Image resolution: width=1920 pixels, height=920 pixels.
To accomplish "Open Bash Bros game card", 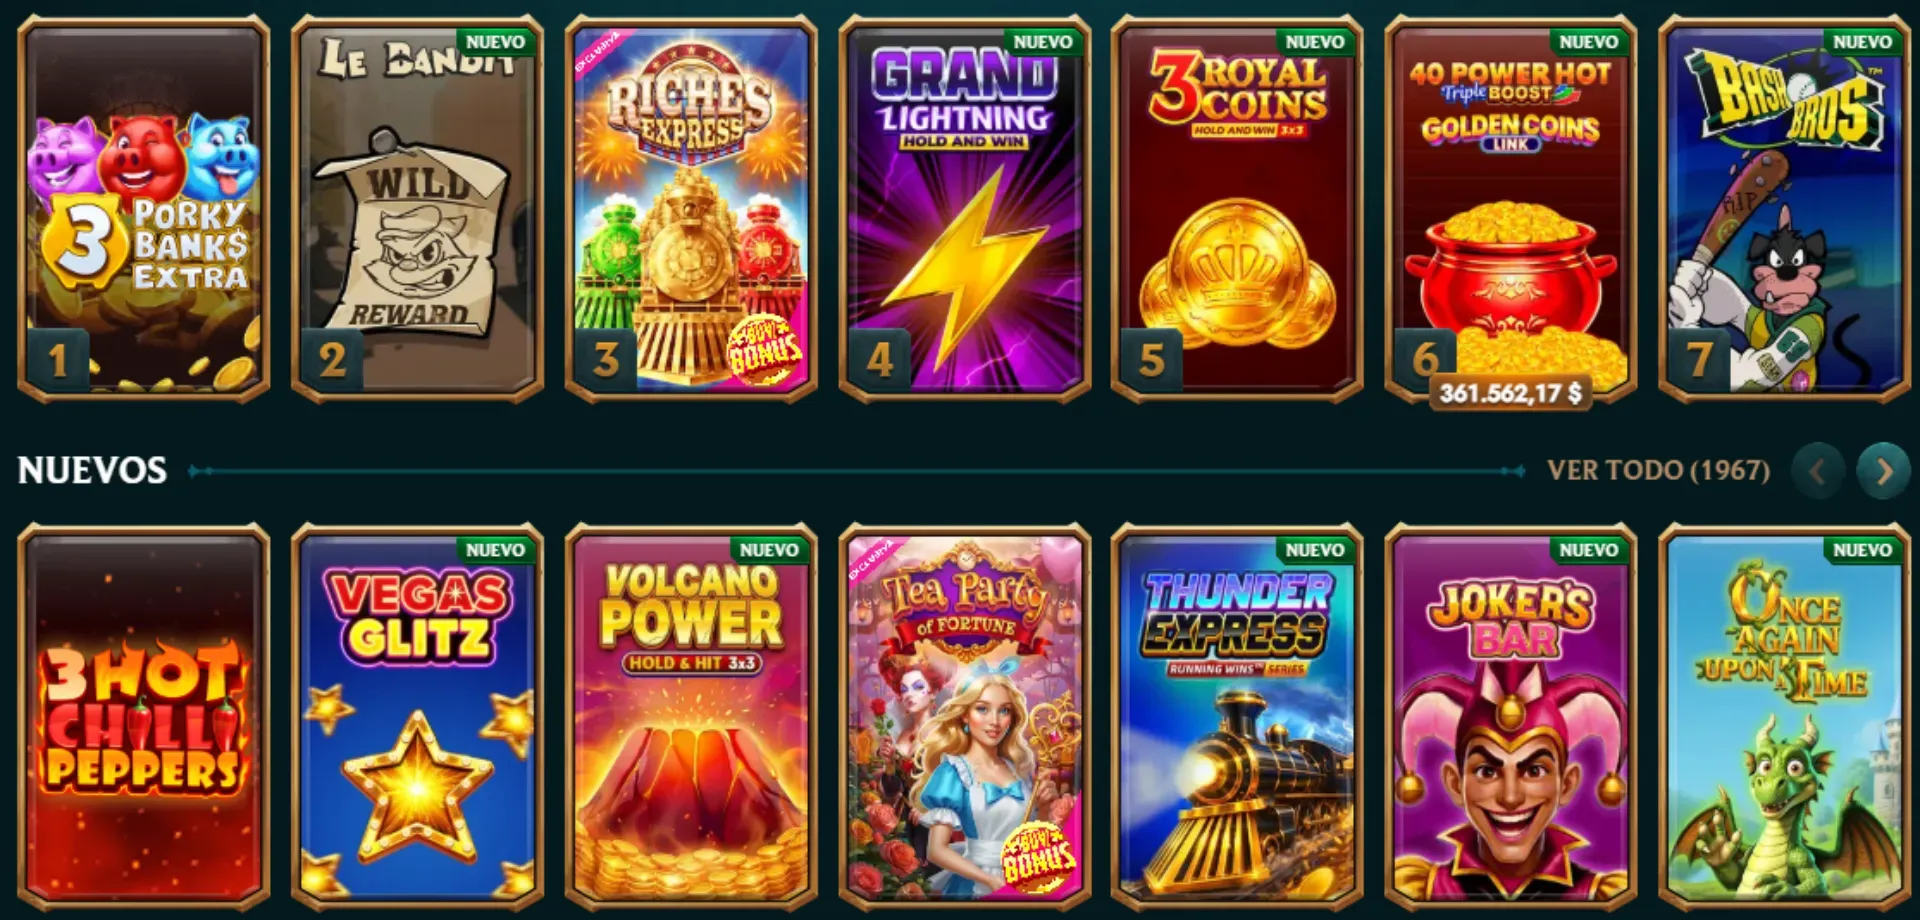I will pyautogui.click(x=1785, y=208).
